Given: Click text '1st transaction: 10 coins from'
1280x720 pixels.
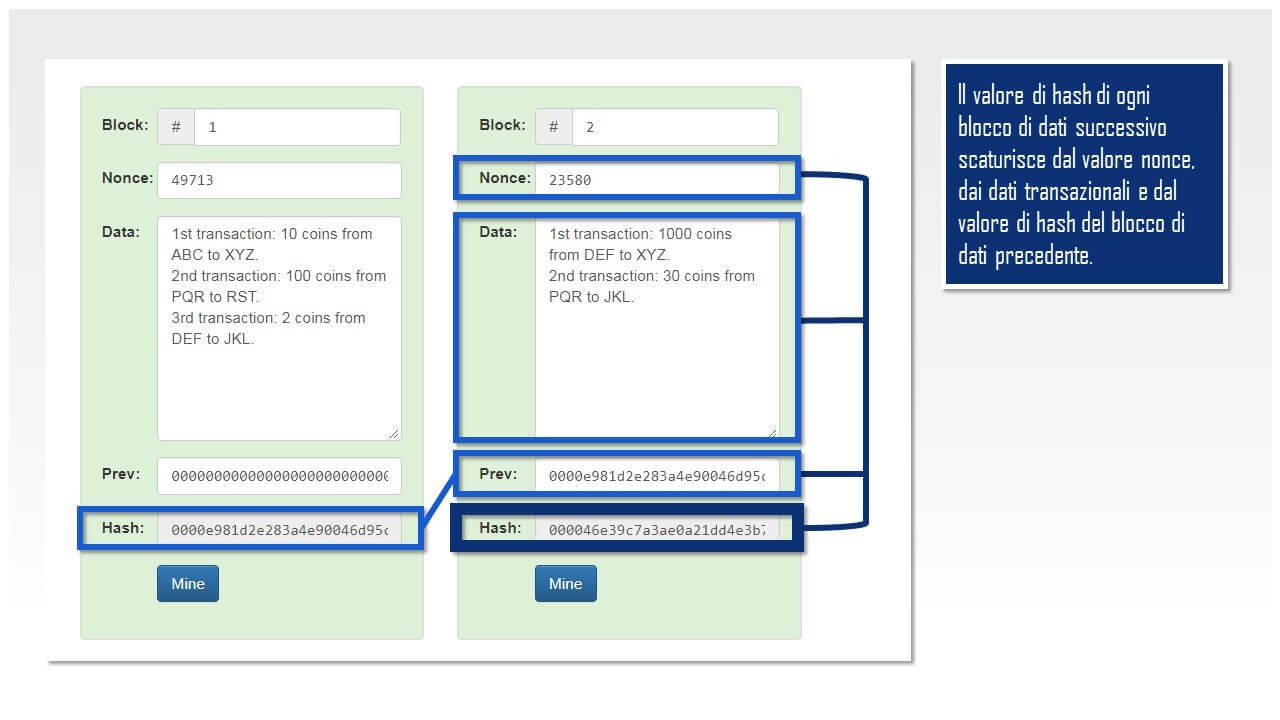Looking at the screenshot, I should [272, 234].
